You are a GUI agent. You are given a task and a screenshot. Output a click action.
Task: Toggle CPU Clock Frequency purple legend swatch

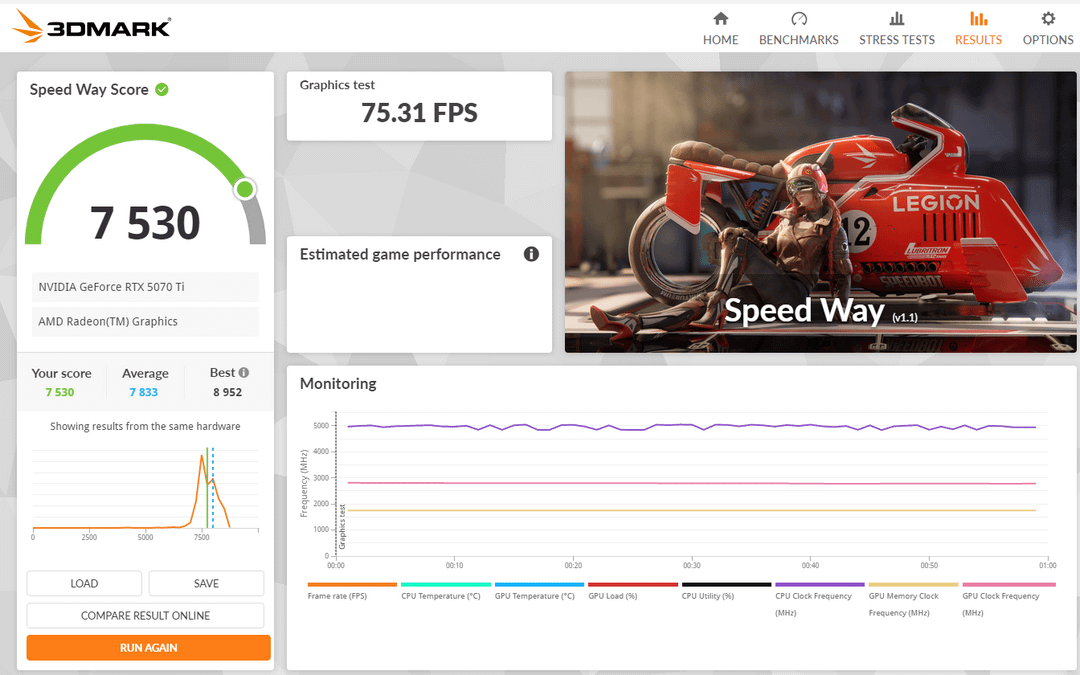[x=820, y=585]
